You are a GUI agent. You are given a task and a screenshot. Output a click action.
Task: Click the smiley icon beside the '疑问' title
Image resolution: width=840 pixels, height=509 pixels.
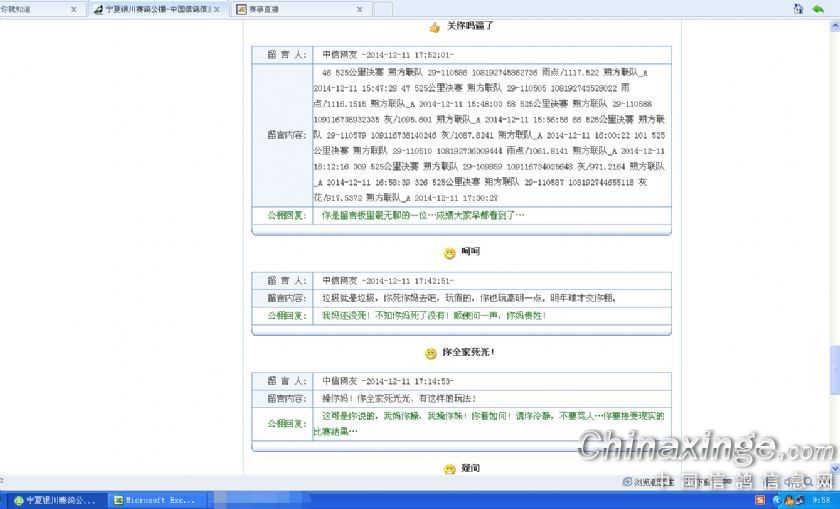click(450, 469)
